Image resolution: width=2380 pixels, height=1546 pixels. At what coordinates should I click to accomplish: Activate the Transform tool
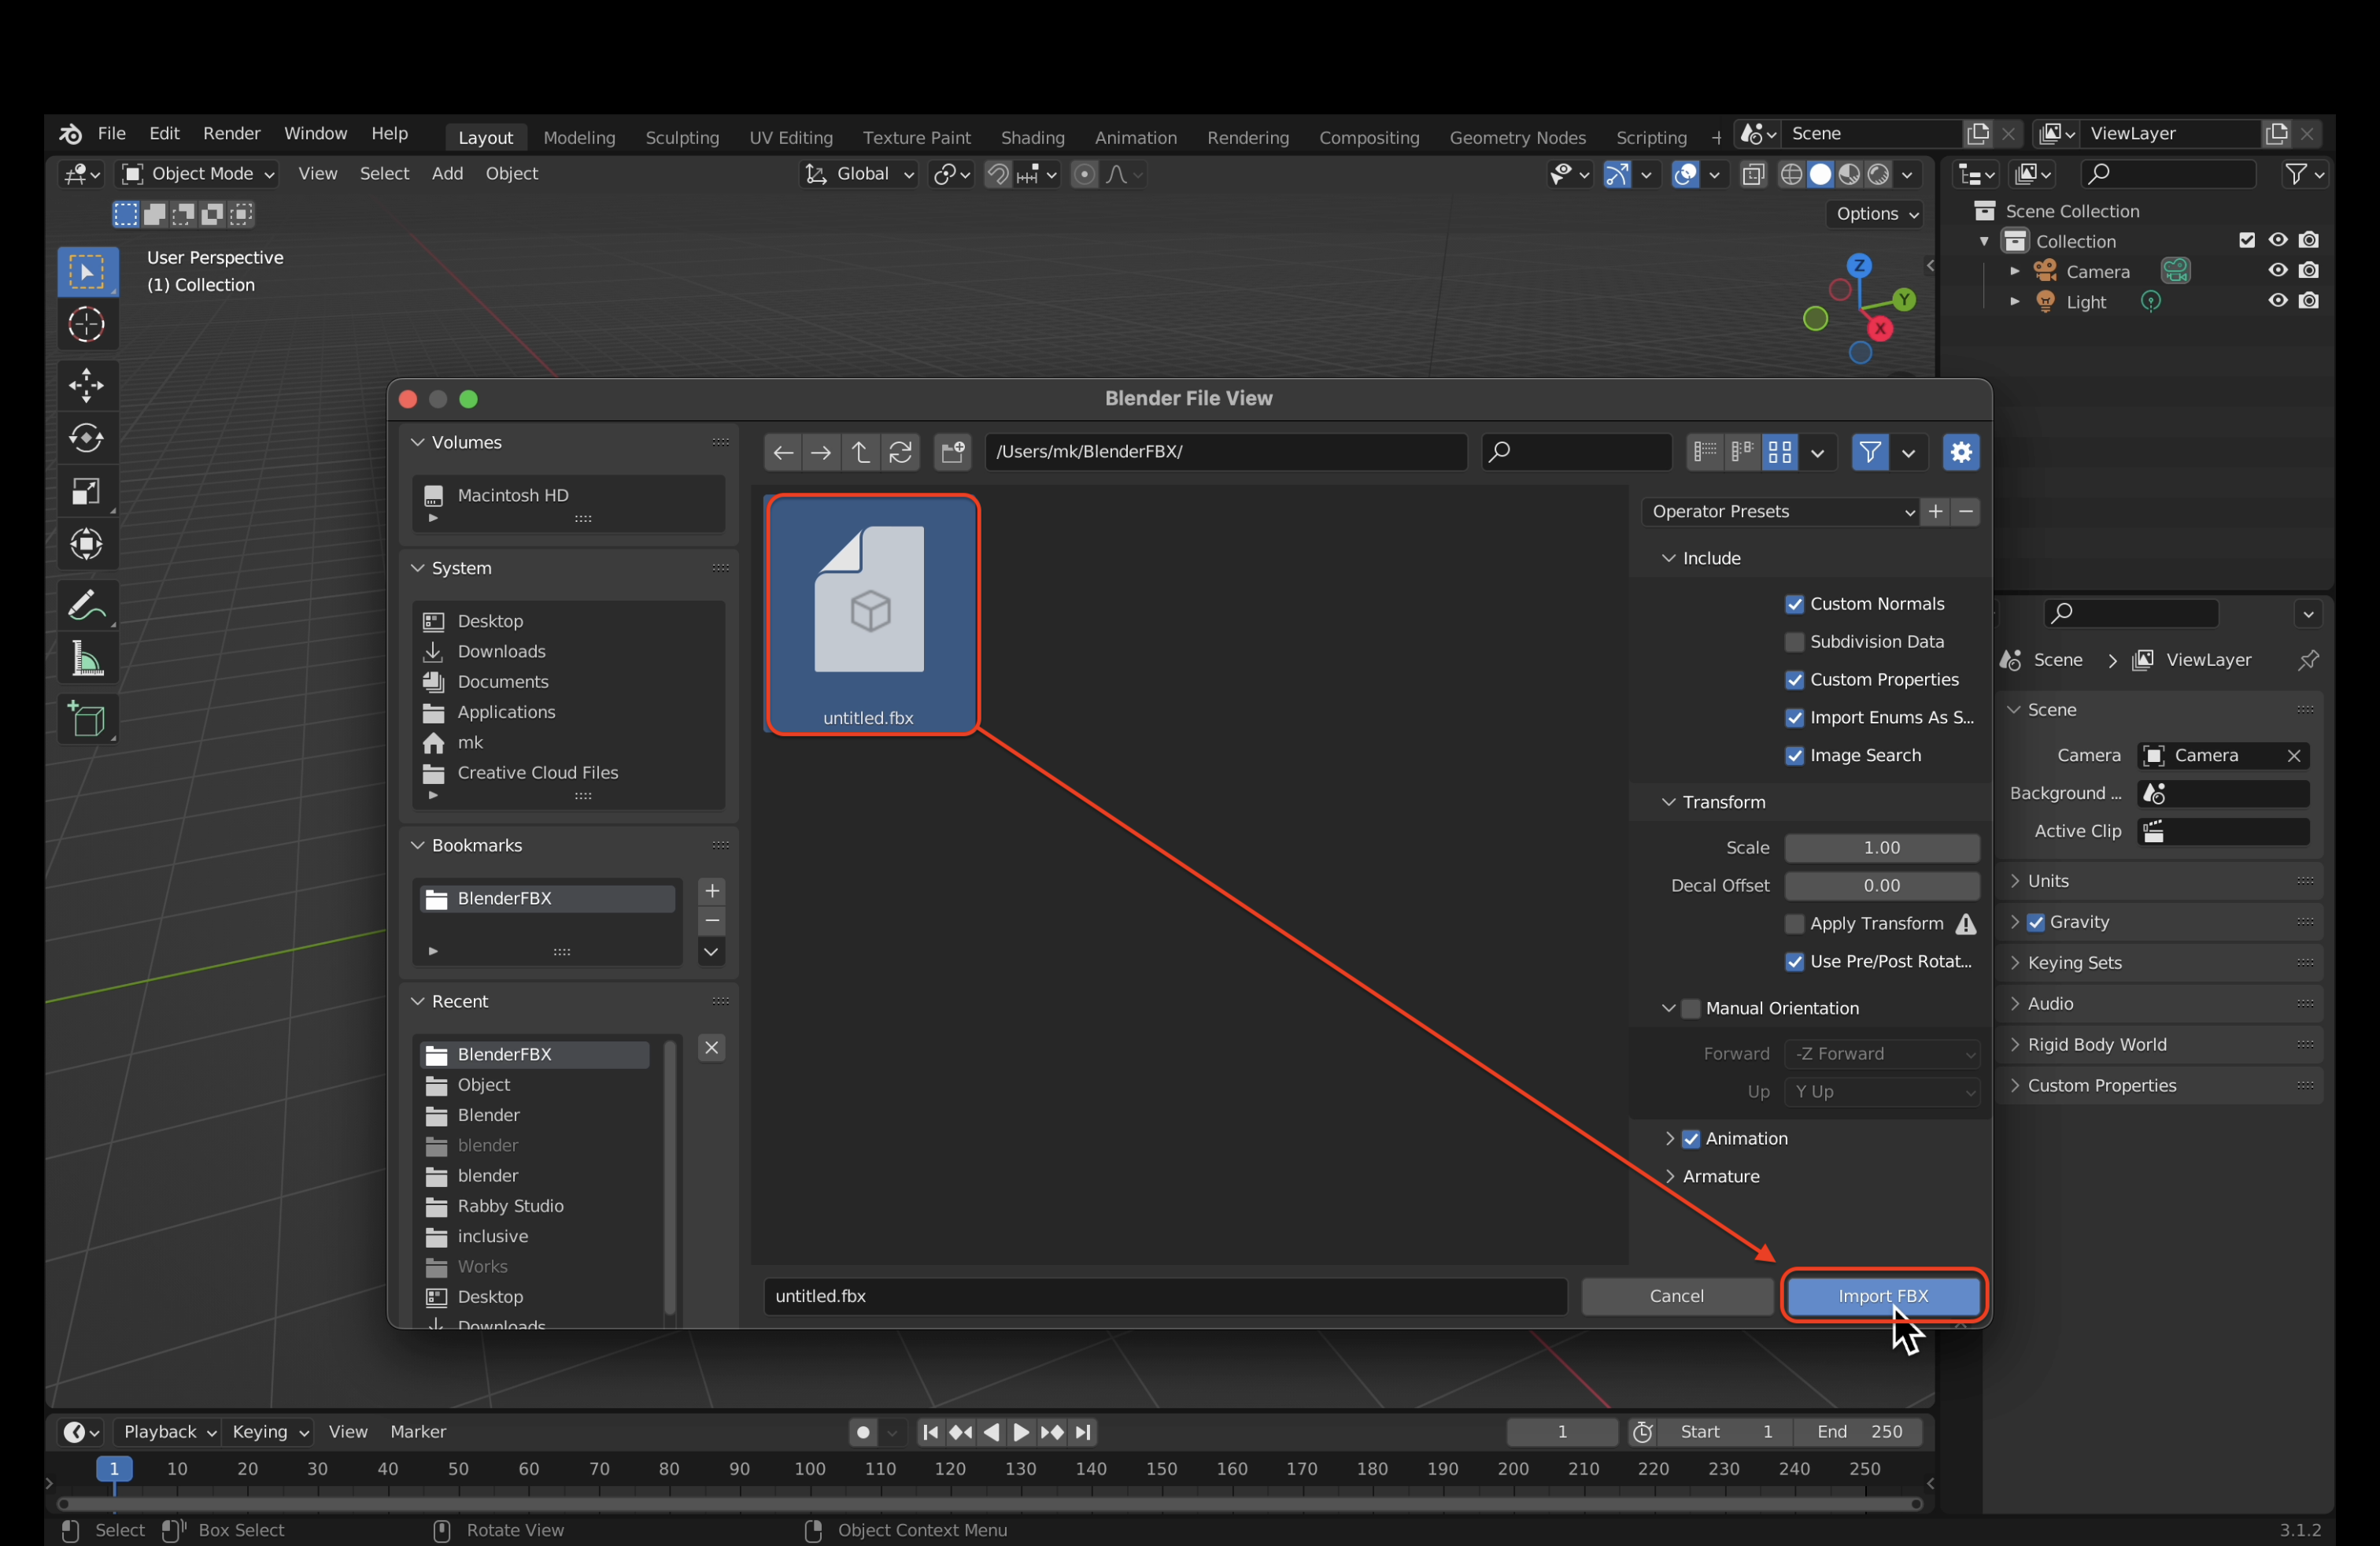pyautogui.click(x=87, y=544)
